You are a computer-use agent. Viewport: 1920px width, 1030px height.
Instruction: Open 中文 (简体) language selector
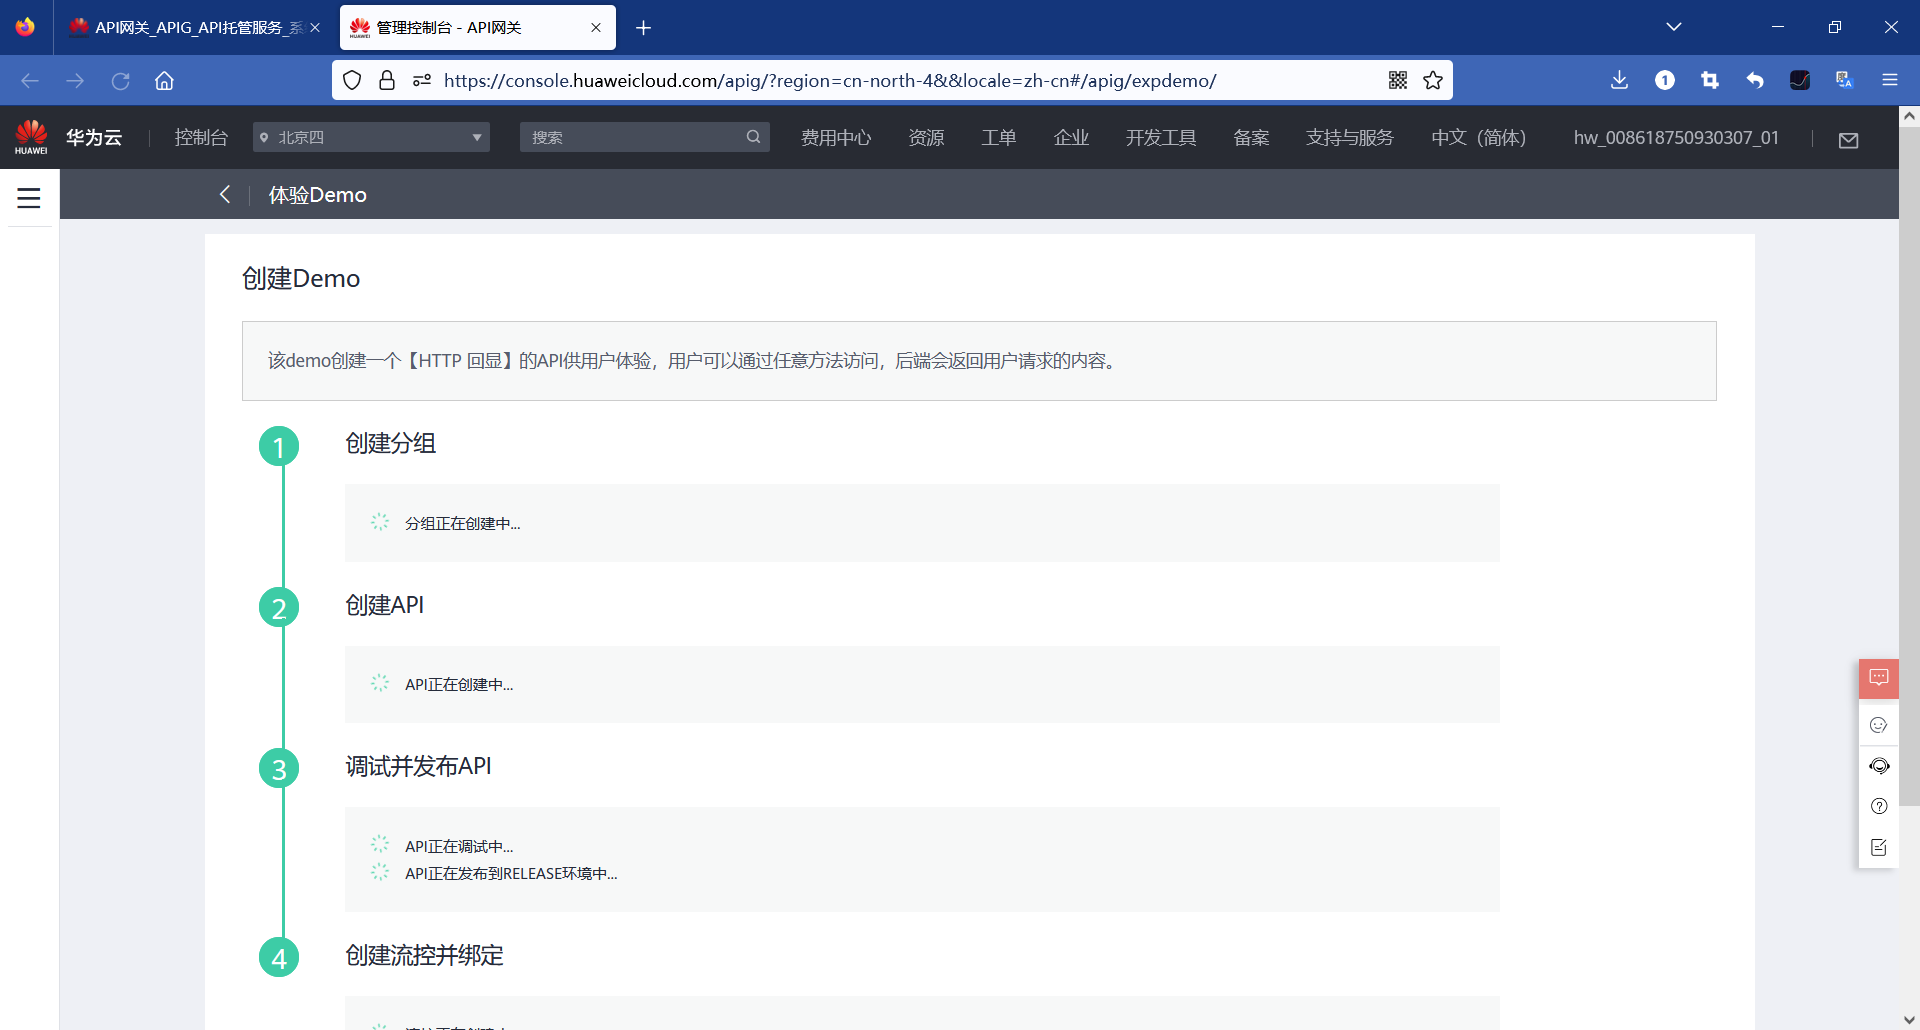1478,137
